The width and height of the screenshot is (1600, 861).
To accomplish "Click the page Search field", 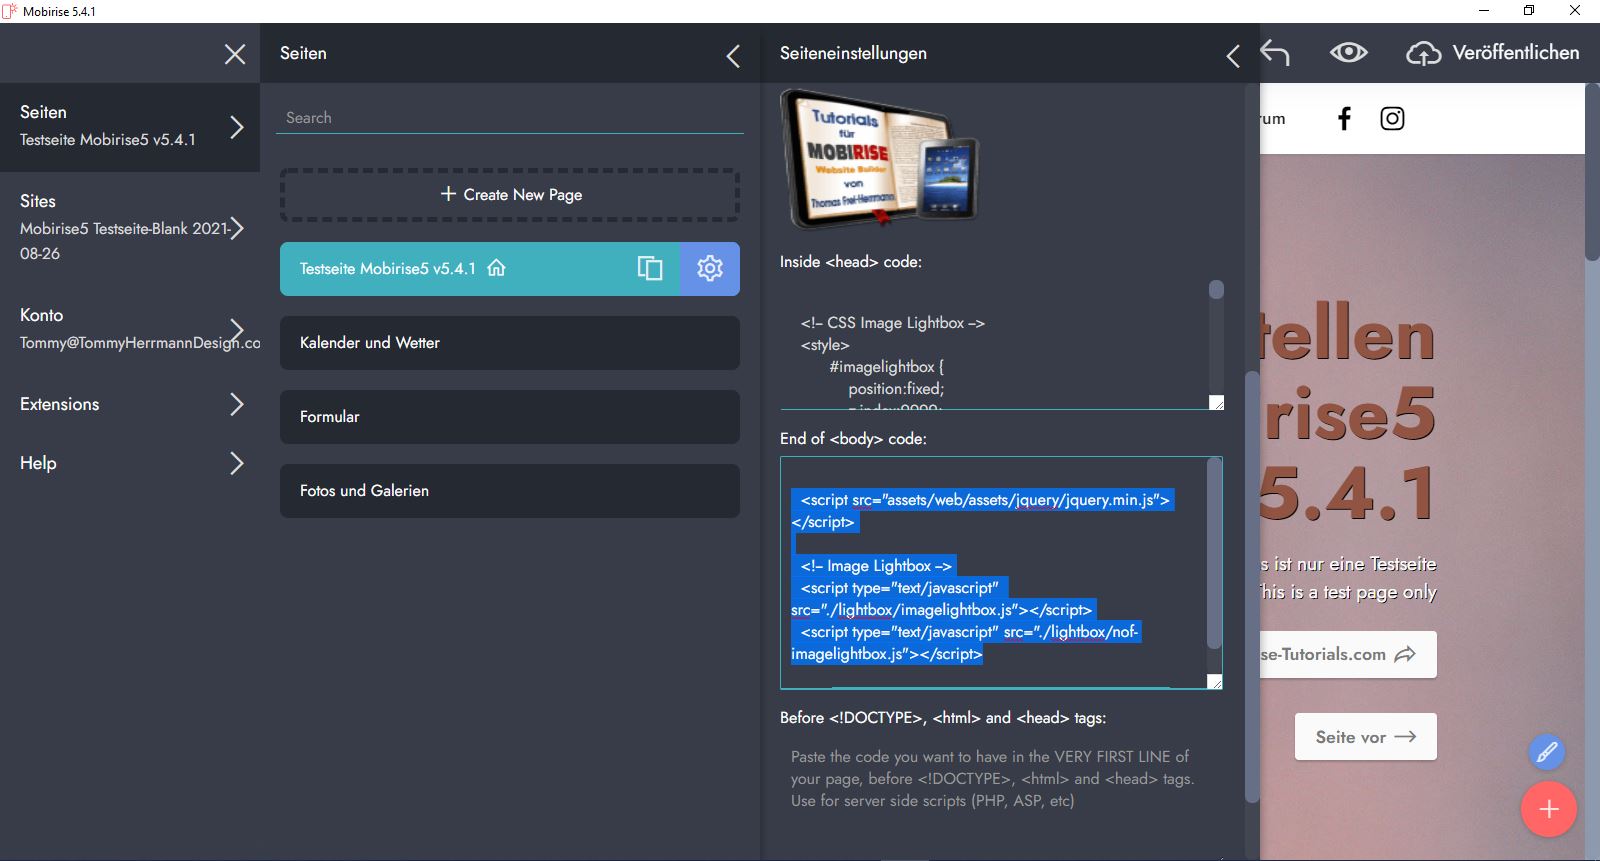I will pyautogui.click(x=510, y=118).
